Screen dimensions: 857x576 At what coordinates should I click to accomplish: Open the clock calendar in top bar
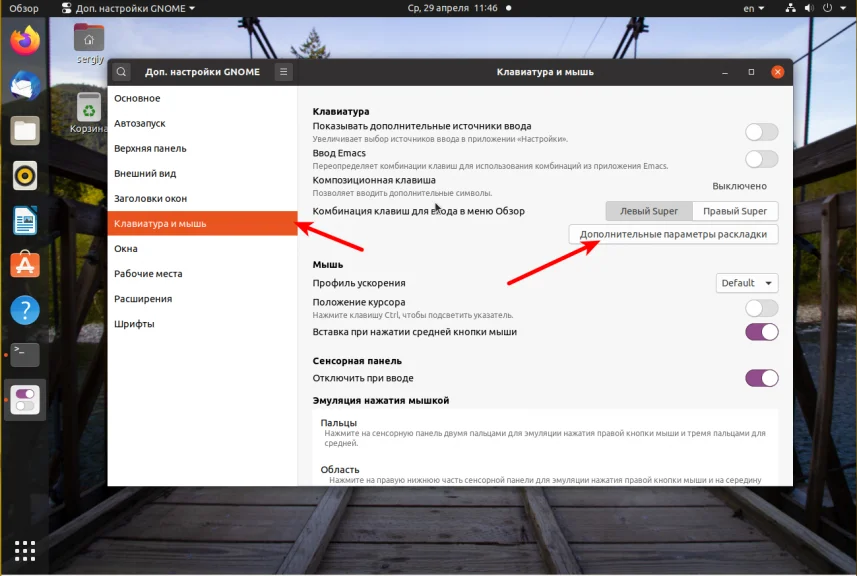453,8
